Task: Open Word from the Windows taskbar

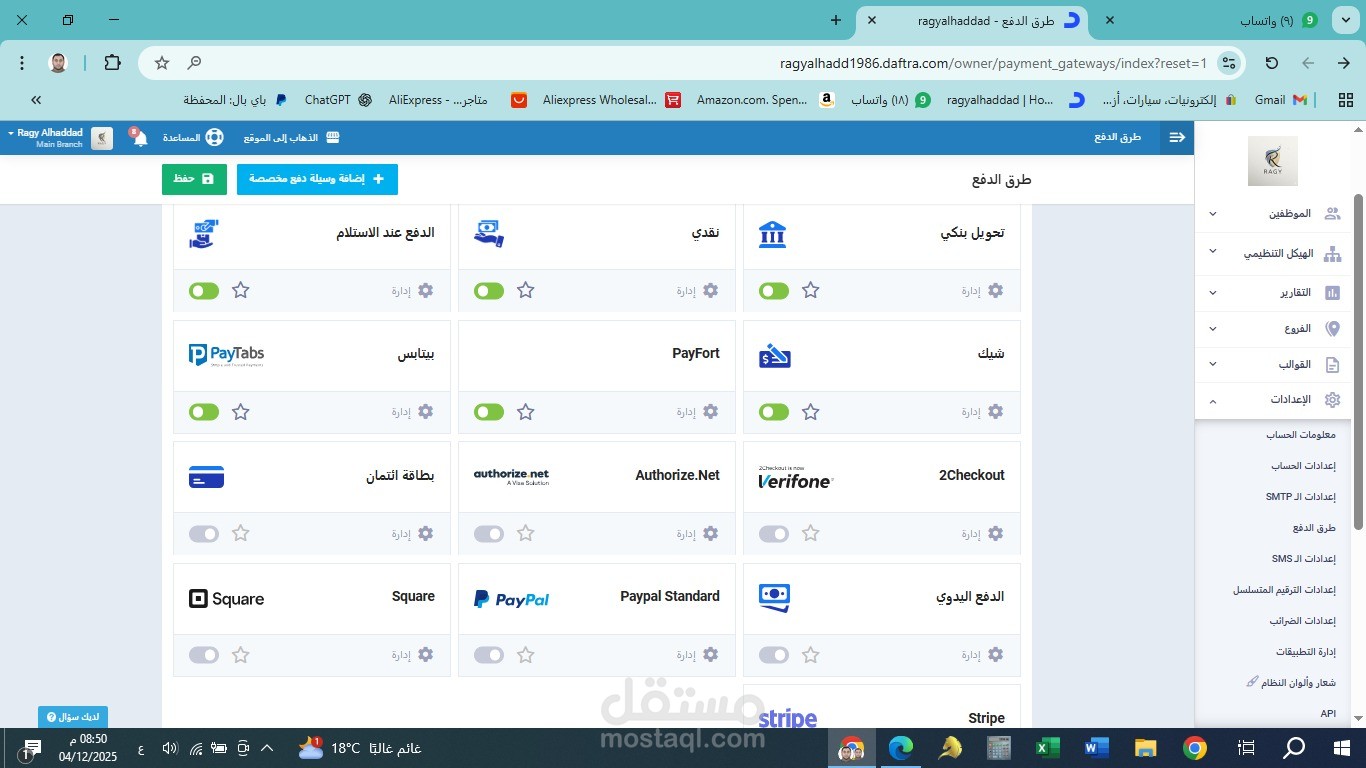Action: pyautogui.click(x=1097, y=748)
